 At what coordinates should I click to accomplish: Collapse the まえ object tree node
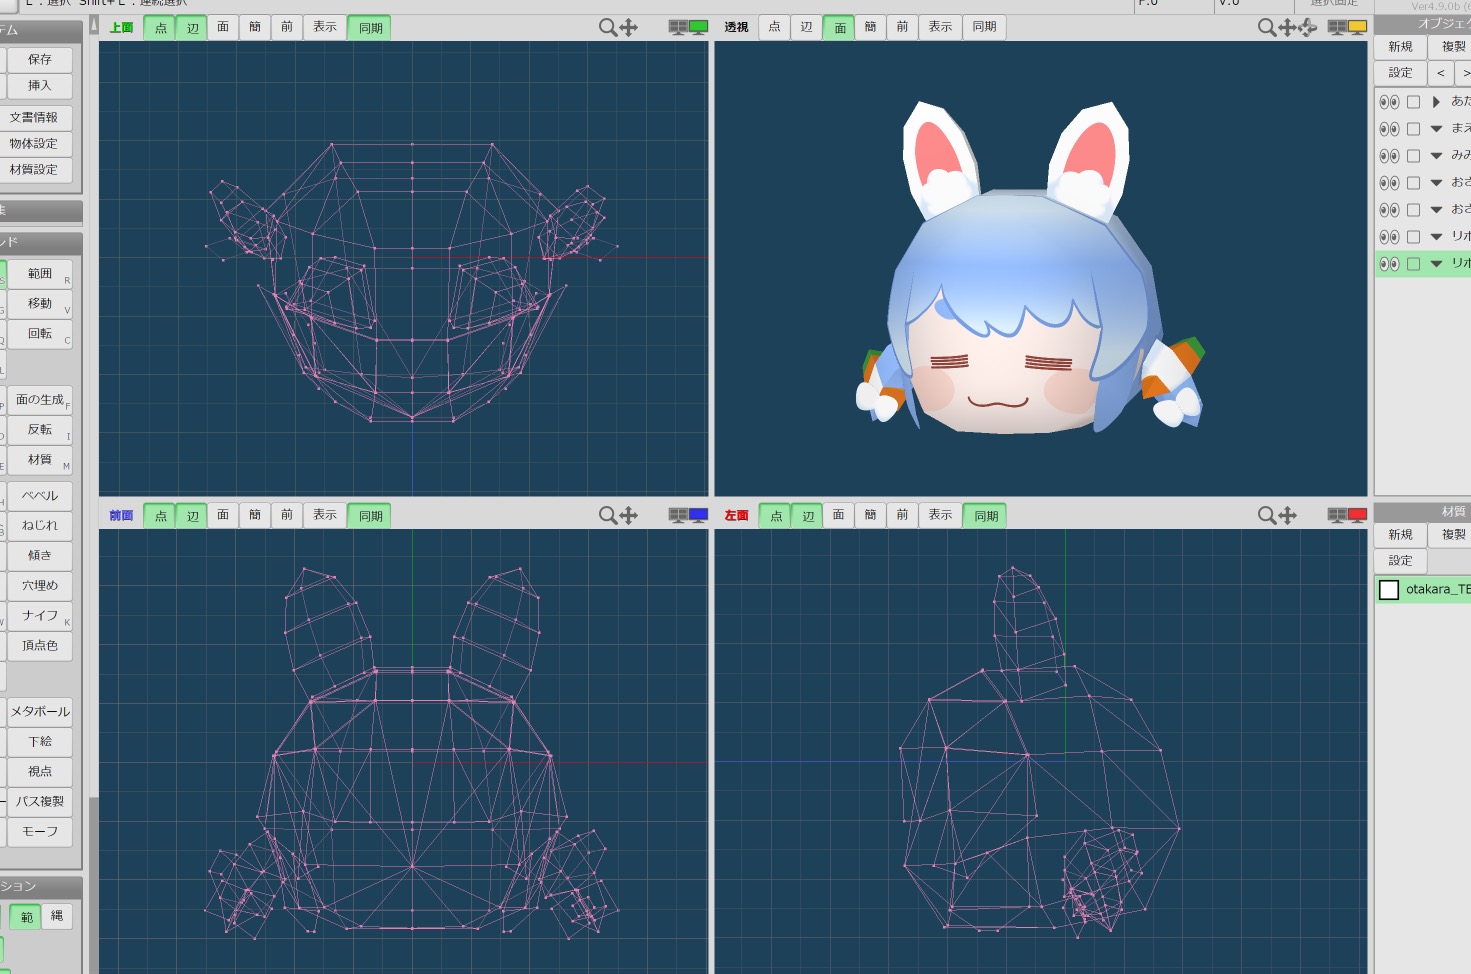click(1436, 129)
